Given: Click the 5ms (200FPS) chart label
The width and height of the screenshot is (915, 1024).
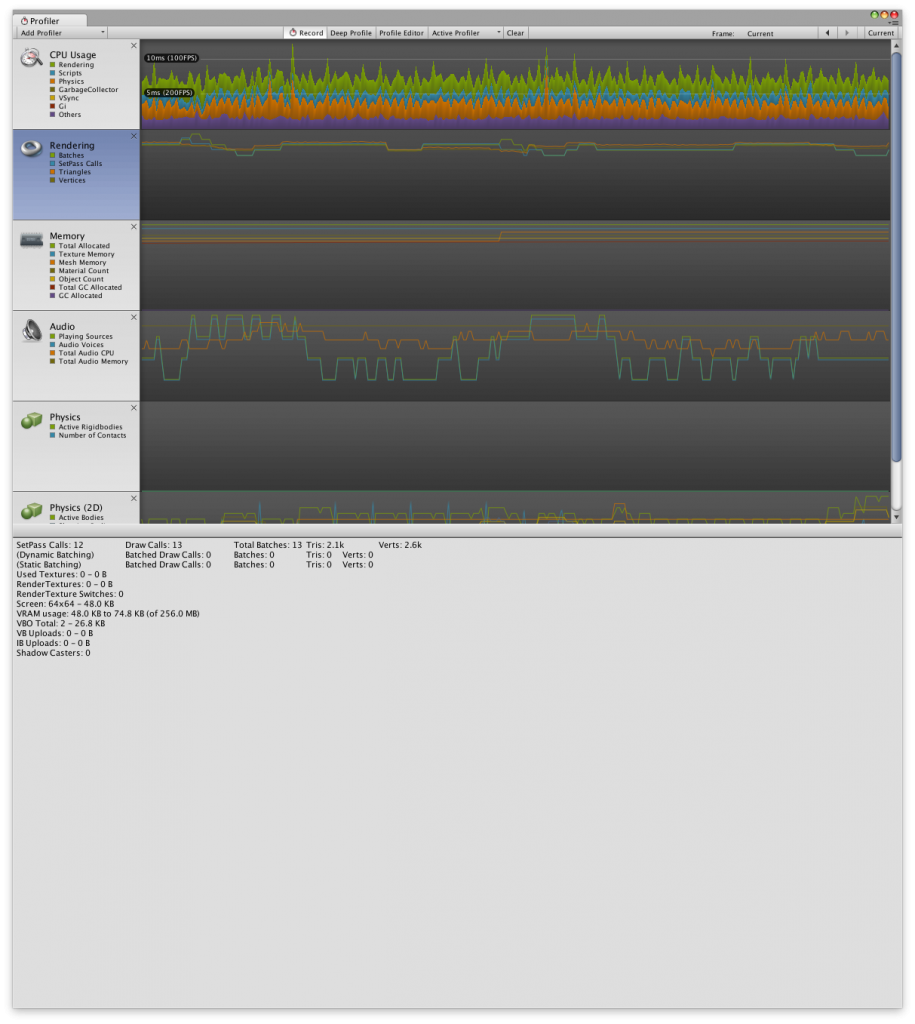Looking at the screenshot, I should tap(169, 93).
